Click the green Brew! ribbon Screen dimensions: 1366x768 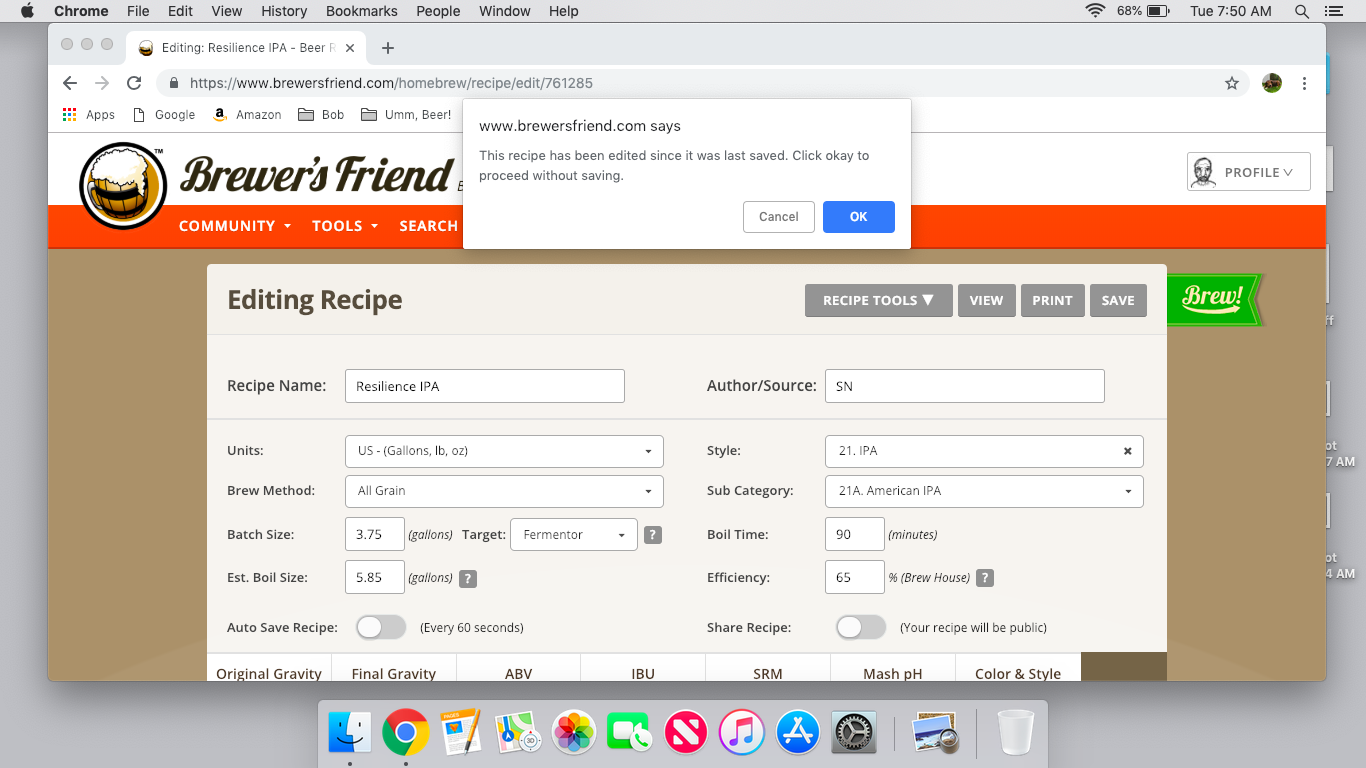pos(1213,298)
